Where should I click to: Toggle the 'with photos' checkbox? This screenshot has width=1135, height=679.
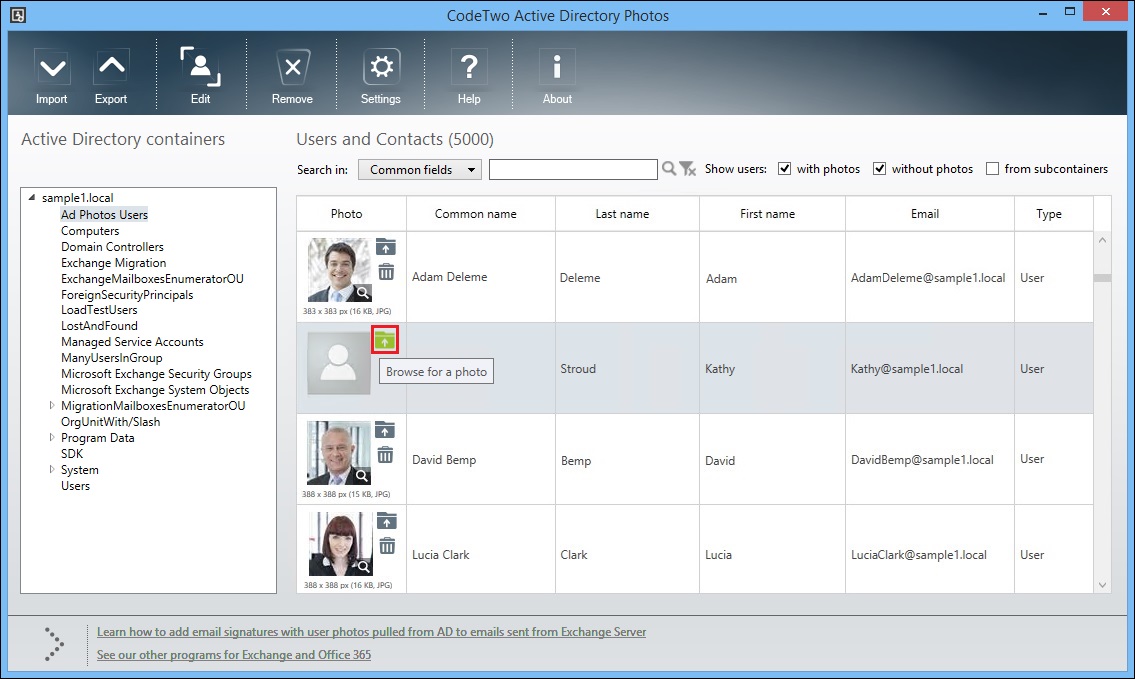pos(784,169)
